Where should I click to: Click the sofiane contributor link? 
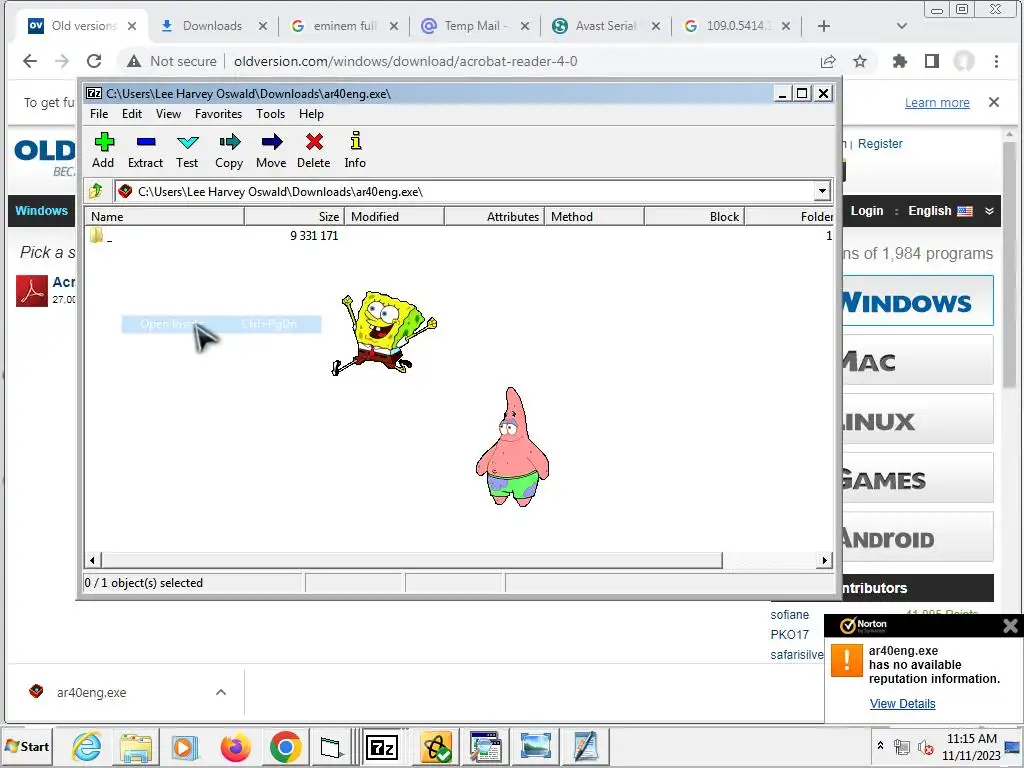(x=790, y=615)
